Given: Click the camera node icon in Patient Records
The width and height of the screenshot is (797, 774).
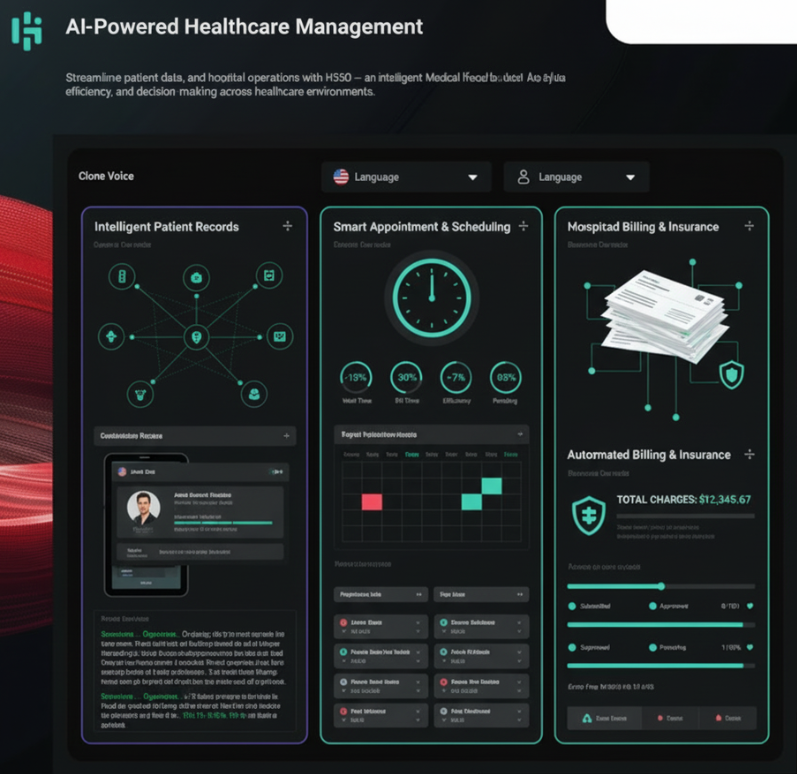Looking at the screenshot, I should coord(197,277).
